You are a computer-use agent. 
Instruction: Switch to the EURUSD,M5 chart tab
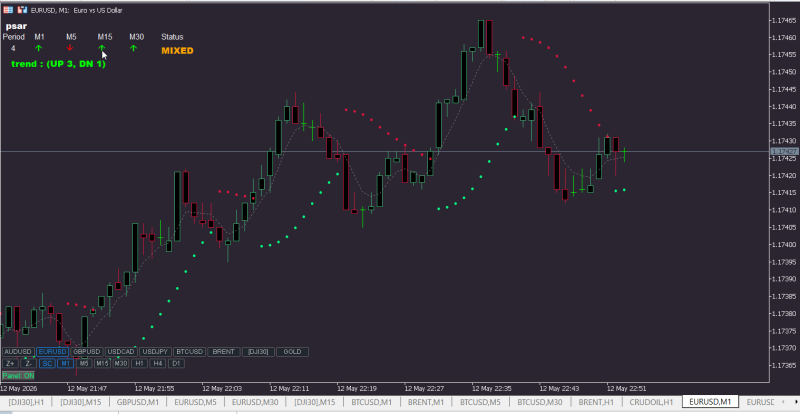pyautogui.click(x=196, y=402)
